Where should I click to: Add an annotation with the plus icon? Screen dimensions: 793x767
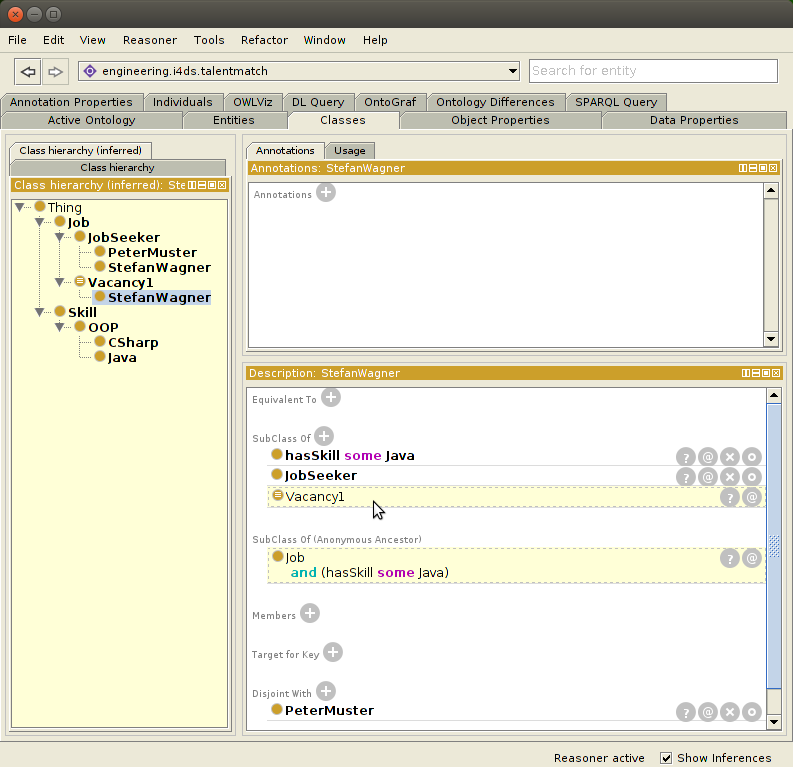pyautogui.click(x=326, y=193)
